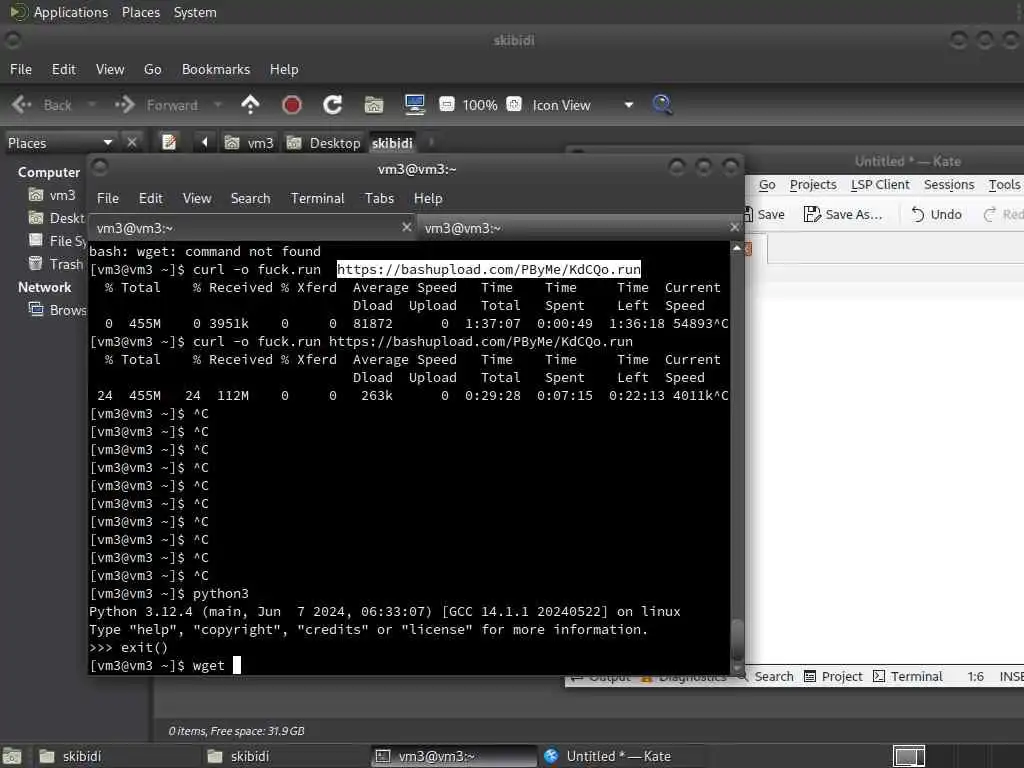Select Desktop in the path bar
The image size is (1024, 768).
(323, 143)
